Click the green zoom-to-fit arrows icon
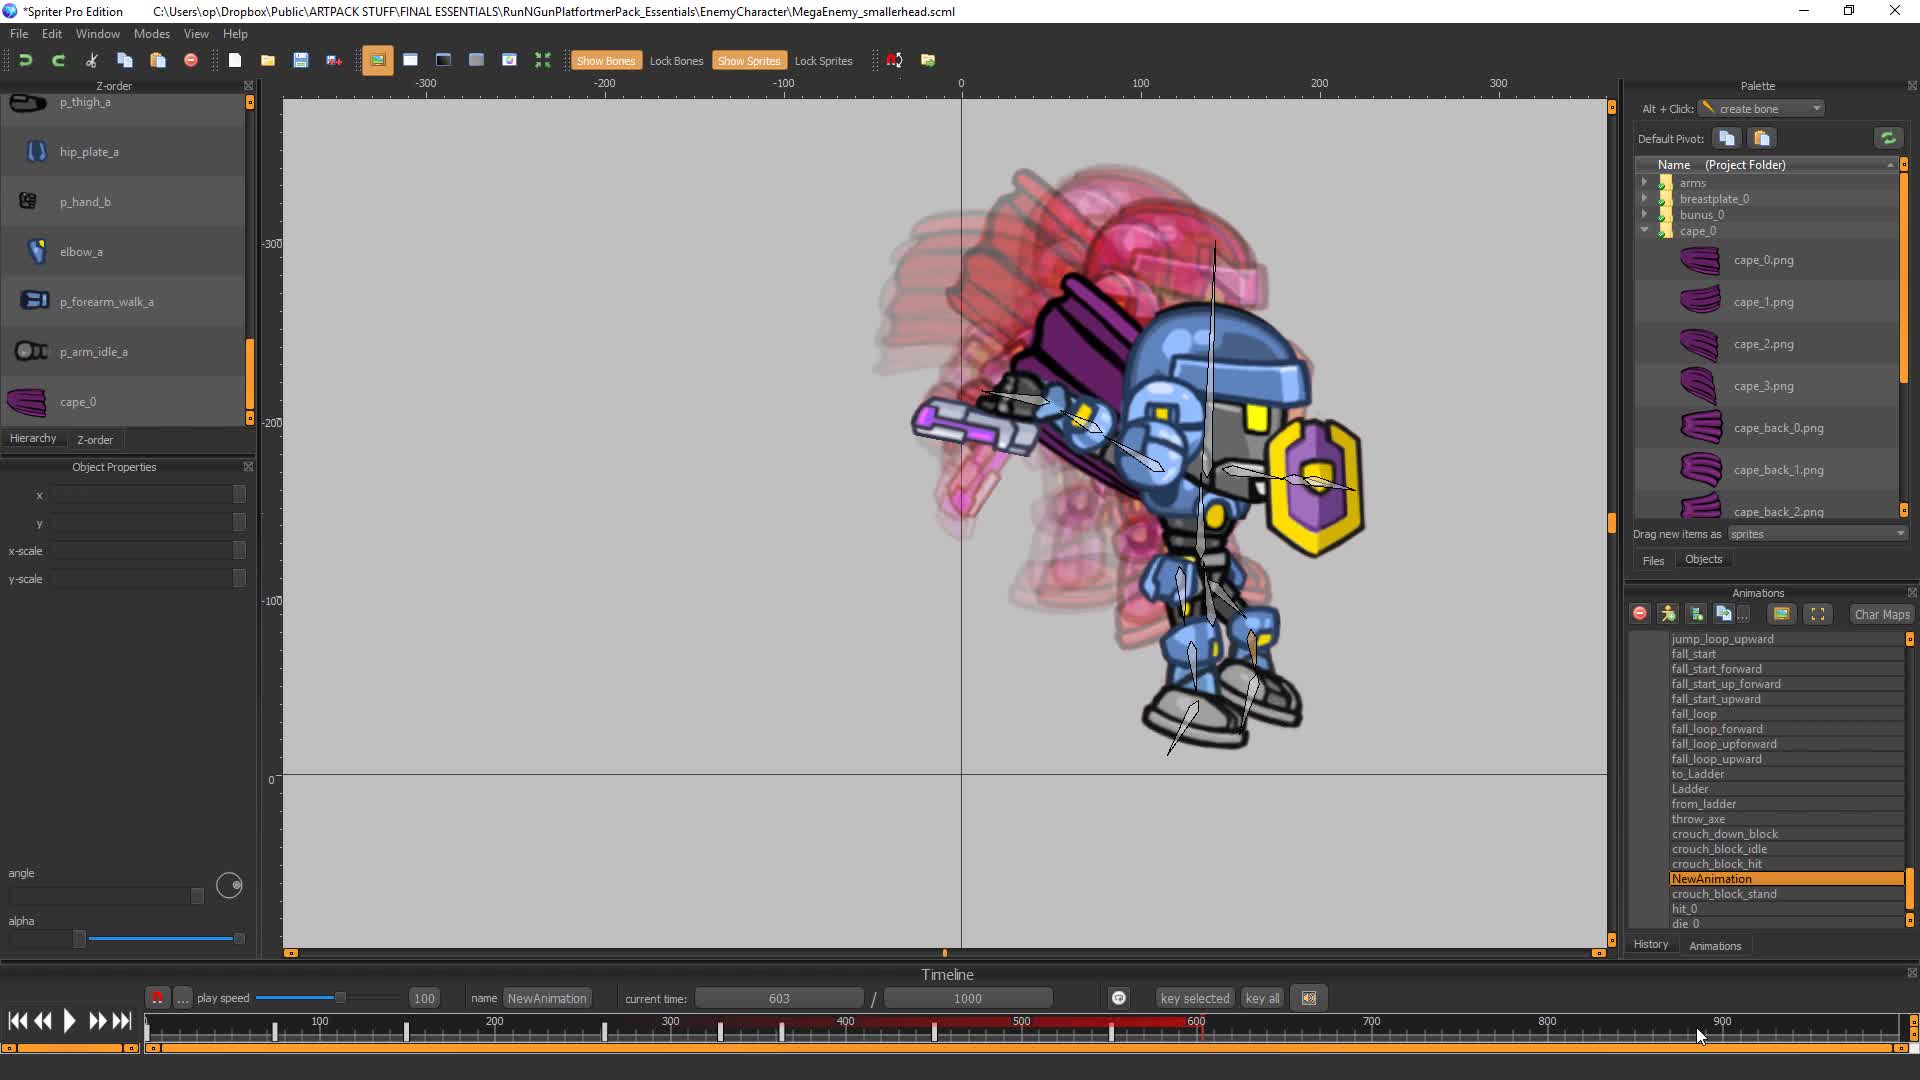 tap(543, 60)
